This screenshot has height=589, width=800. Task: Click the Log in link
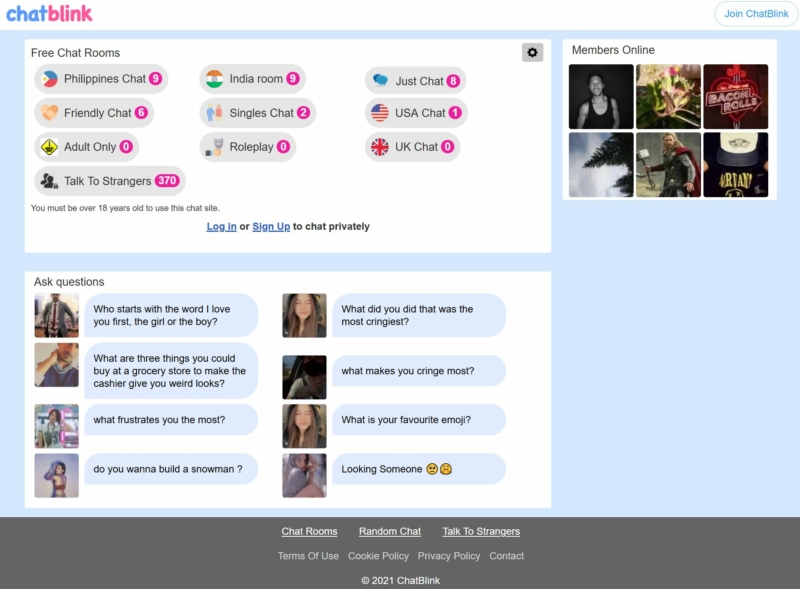tap(221, 227)
